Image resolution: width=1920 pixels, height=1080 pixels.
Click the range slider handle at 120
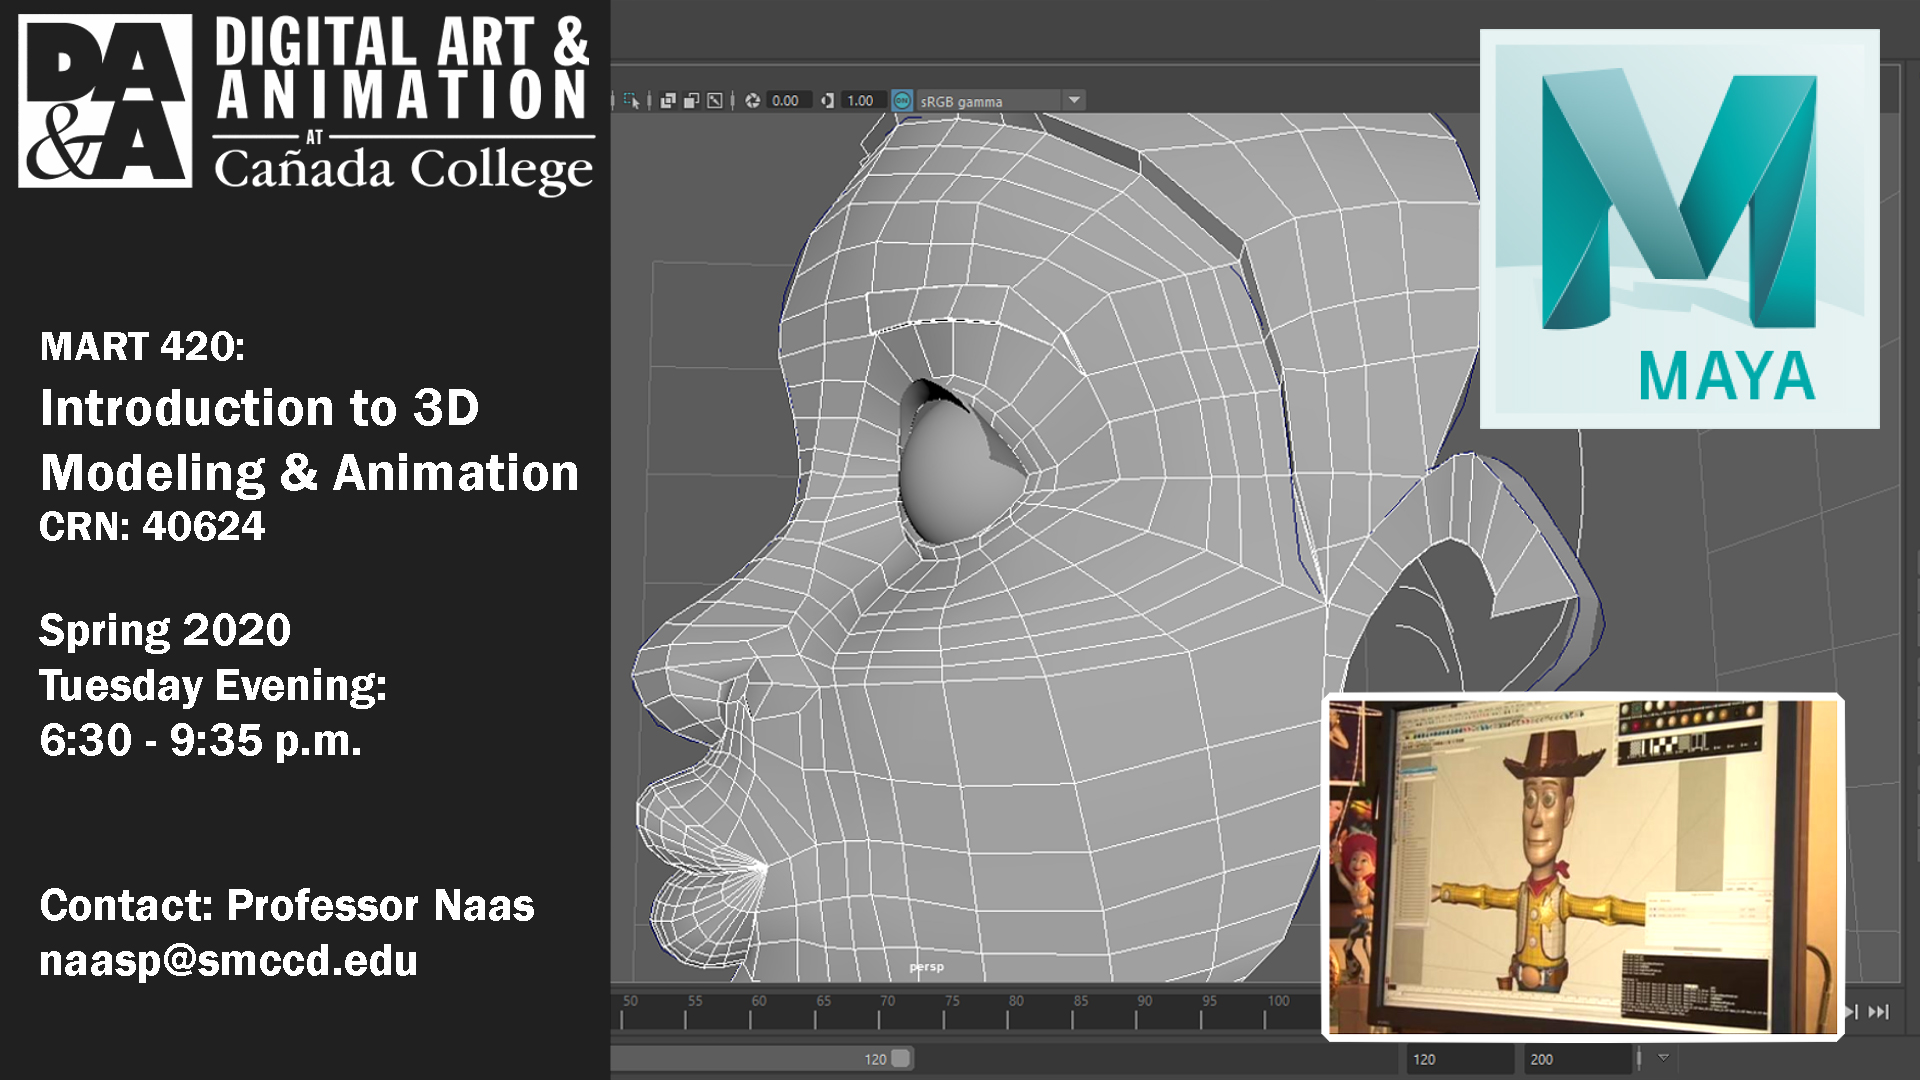coord(900,1058)
